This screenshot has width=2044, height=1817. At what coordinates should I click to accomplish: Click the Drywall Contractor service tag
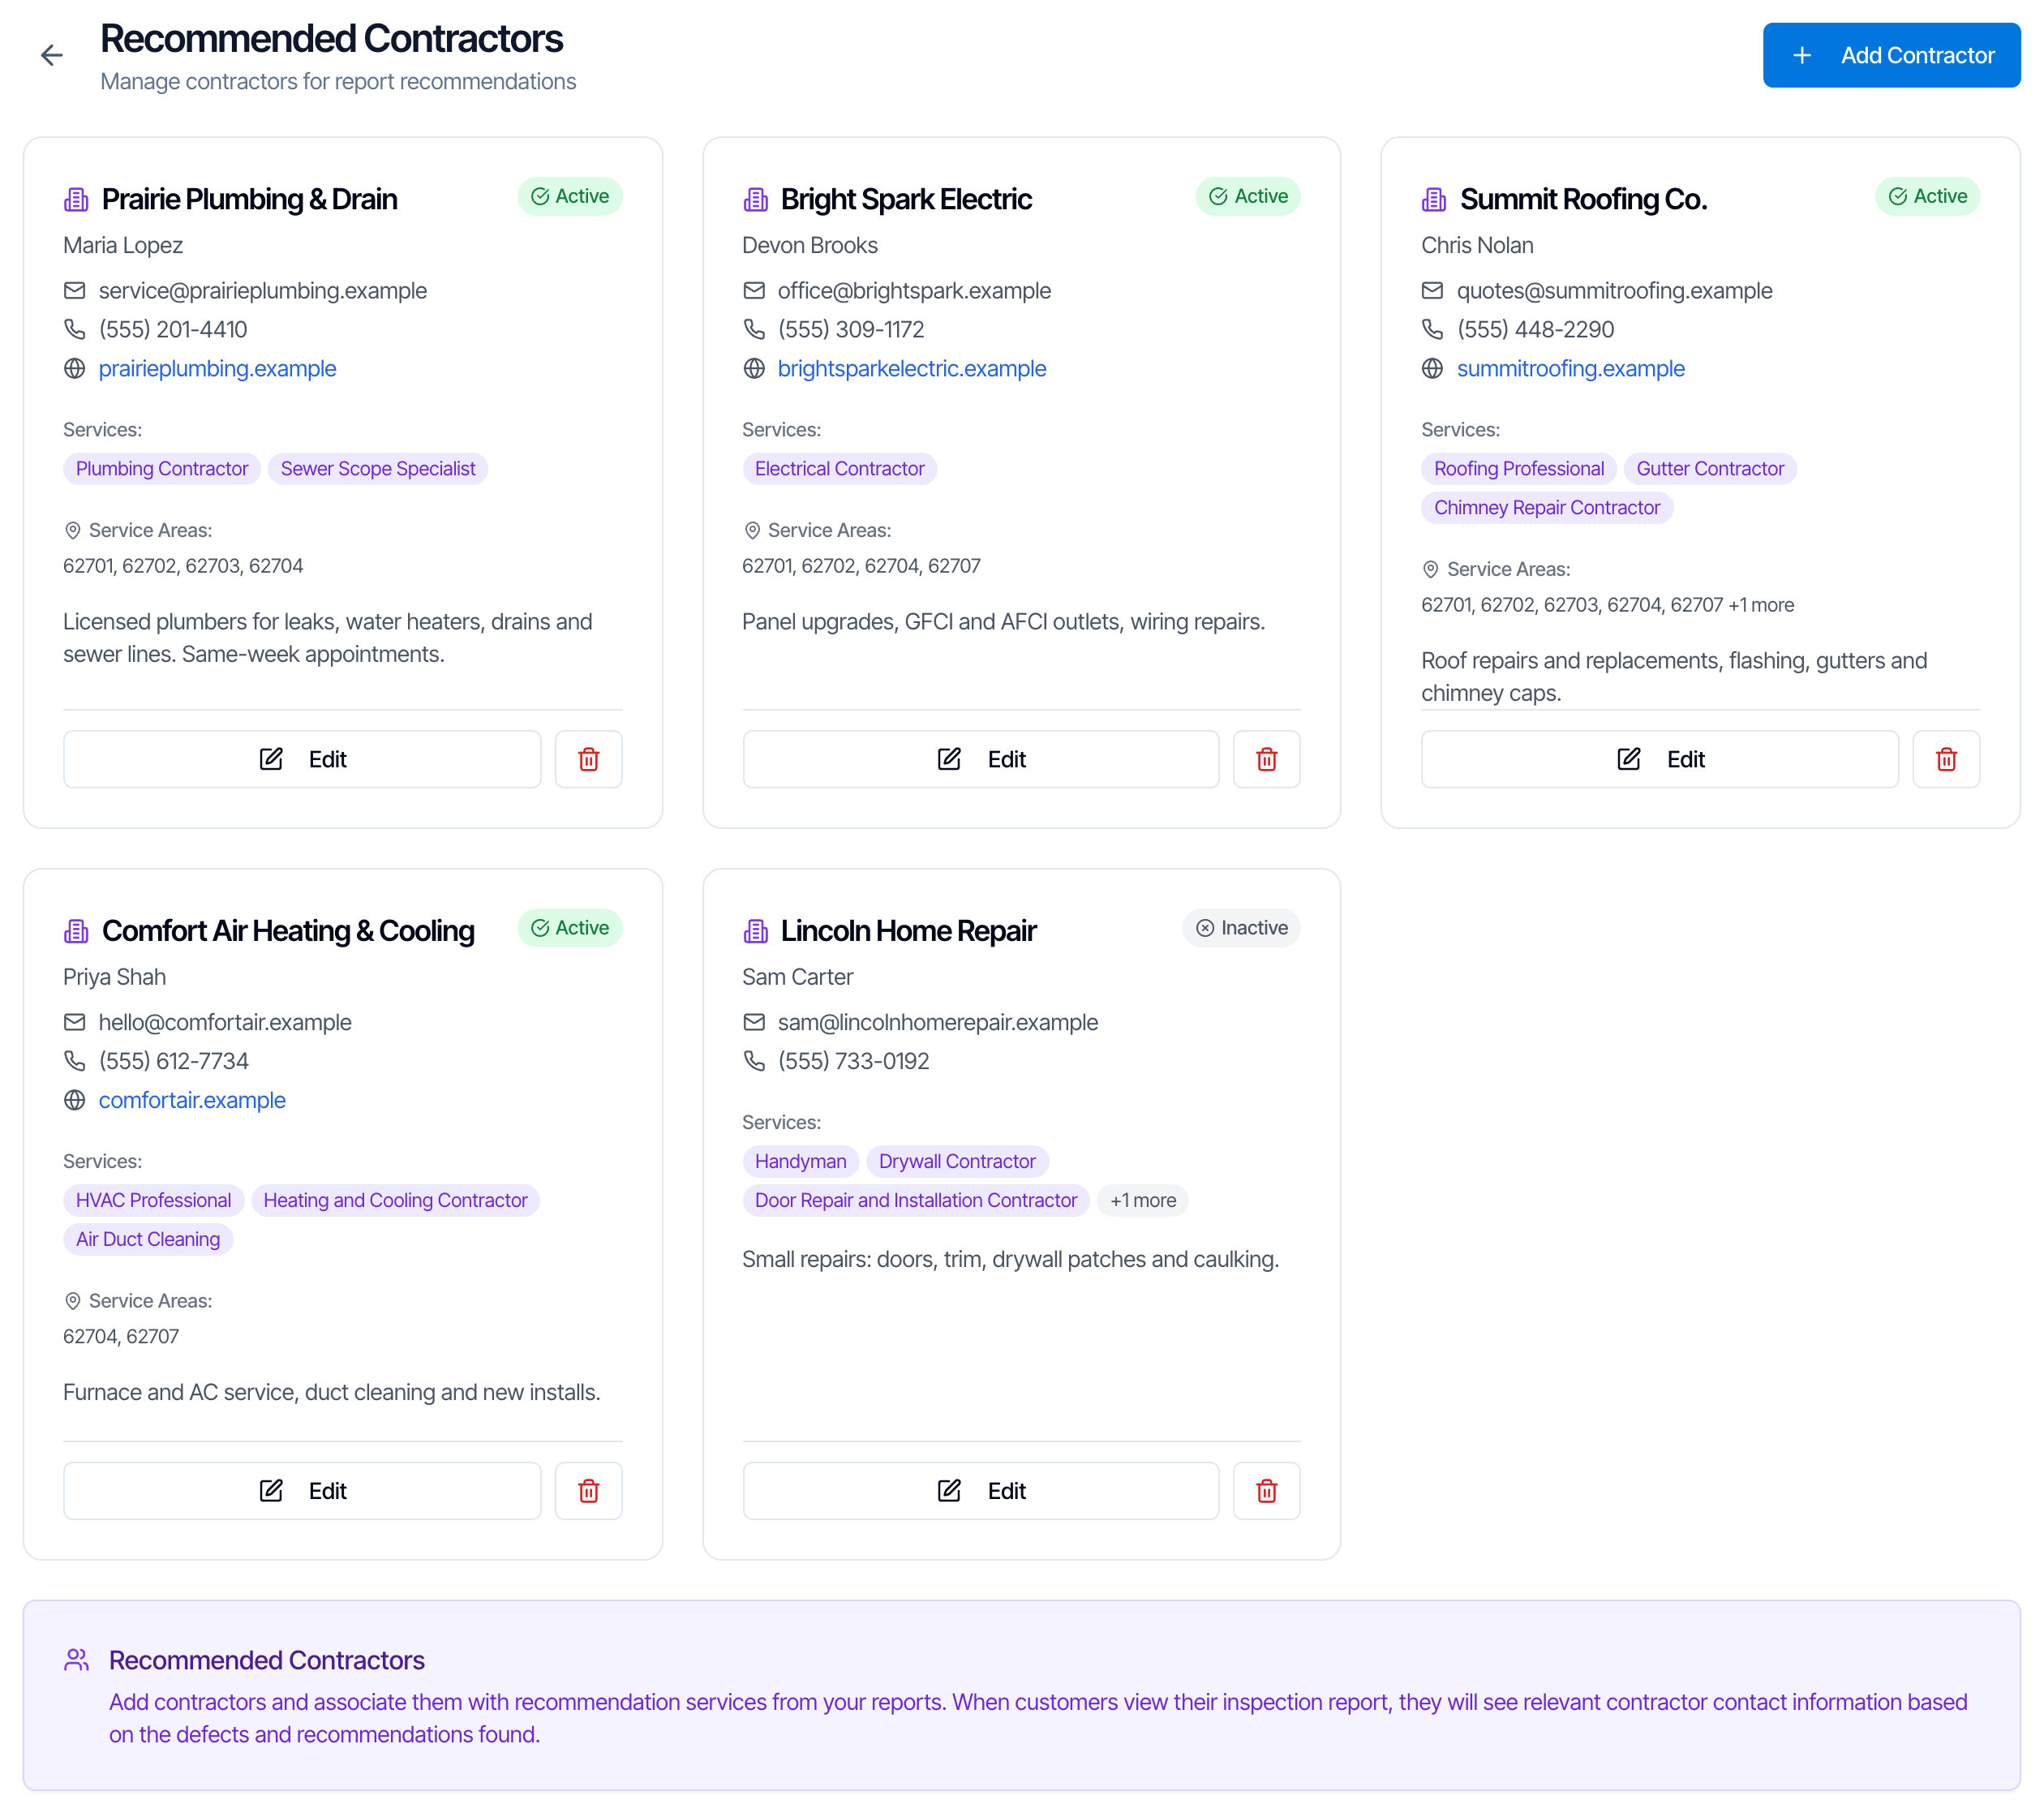click(957, 1161)
